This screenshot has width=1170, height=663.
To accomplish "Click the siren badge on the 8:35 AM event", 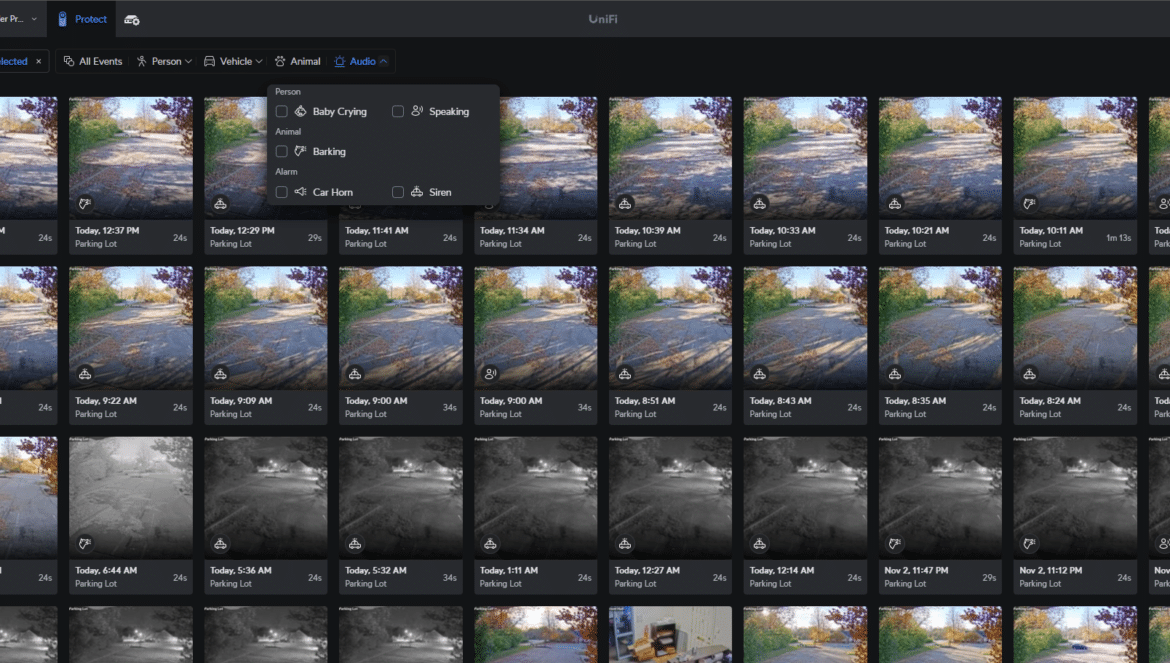I will tap(894, 374).
